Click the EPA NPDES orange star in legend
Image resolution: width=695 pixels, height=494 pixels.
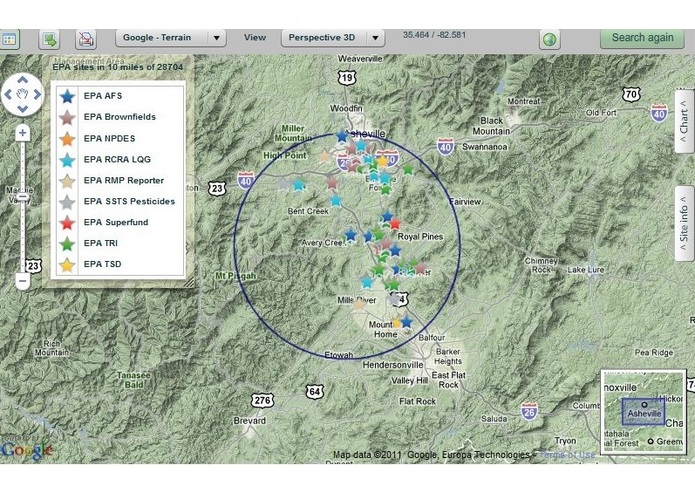67,139
